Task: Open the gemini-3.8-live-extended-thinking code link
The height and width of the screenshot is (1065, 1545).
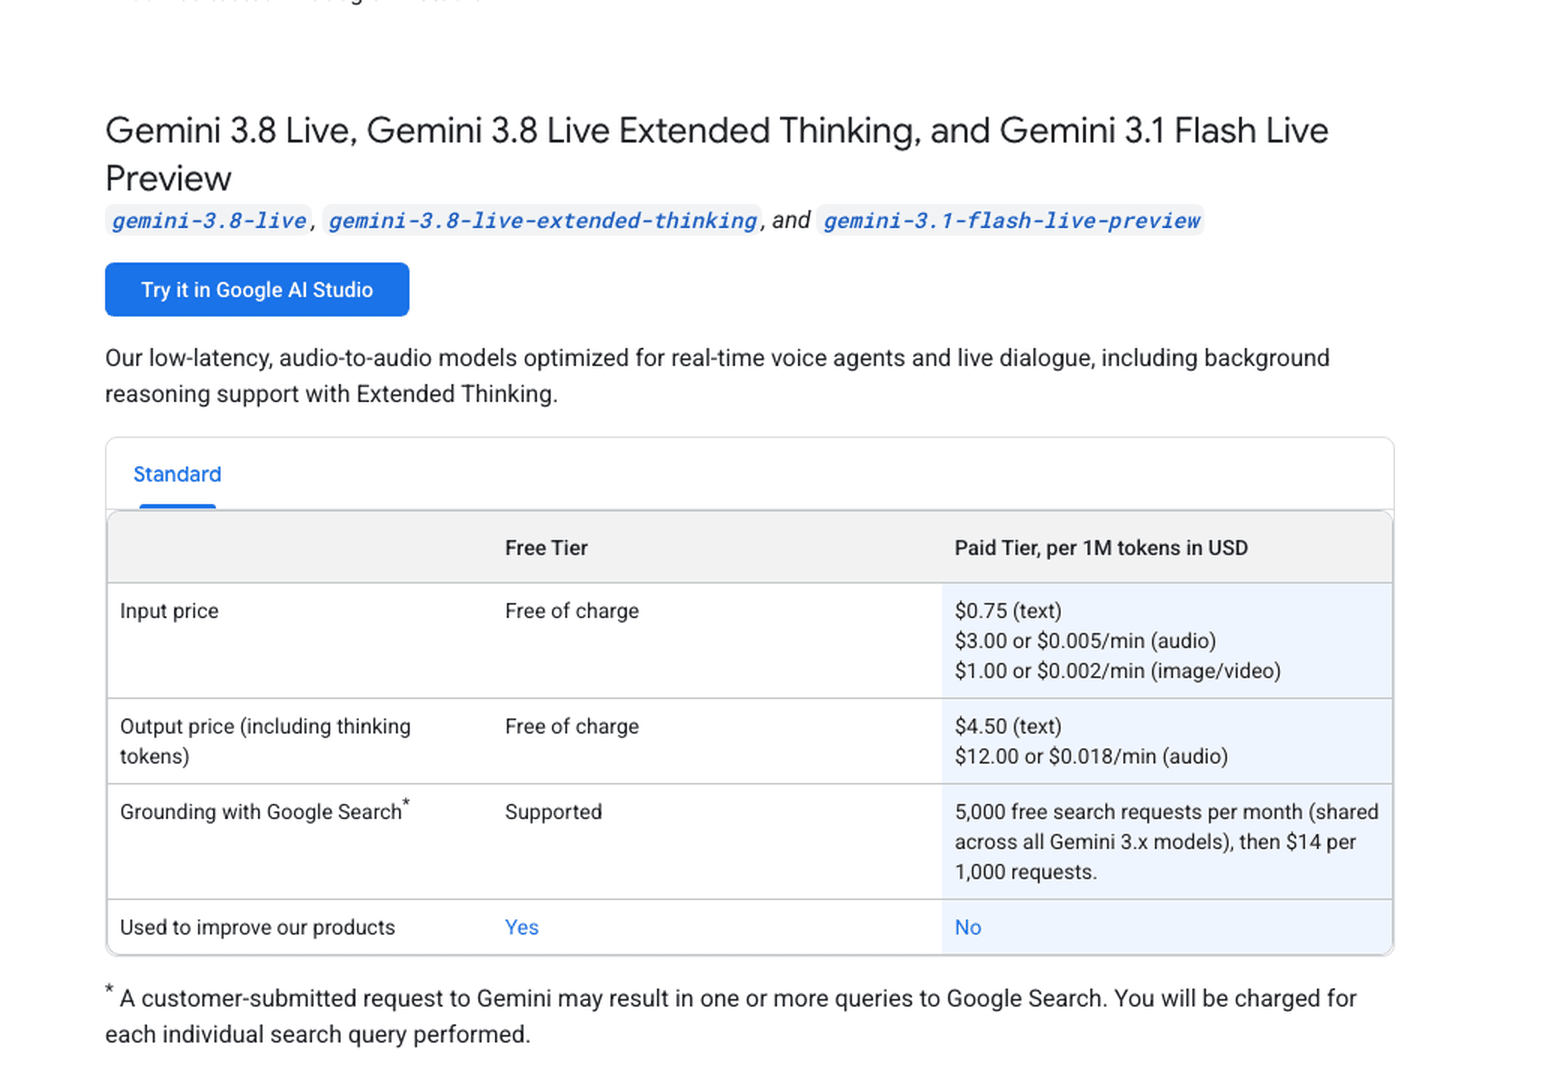Action: [x=543, y=221]
